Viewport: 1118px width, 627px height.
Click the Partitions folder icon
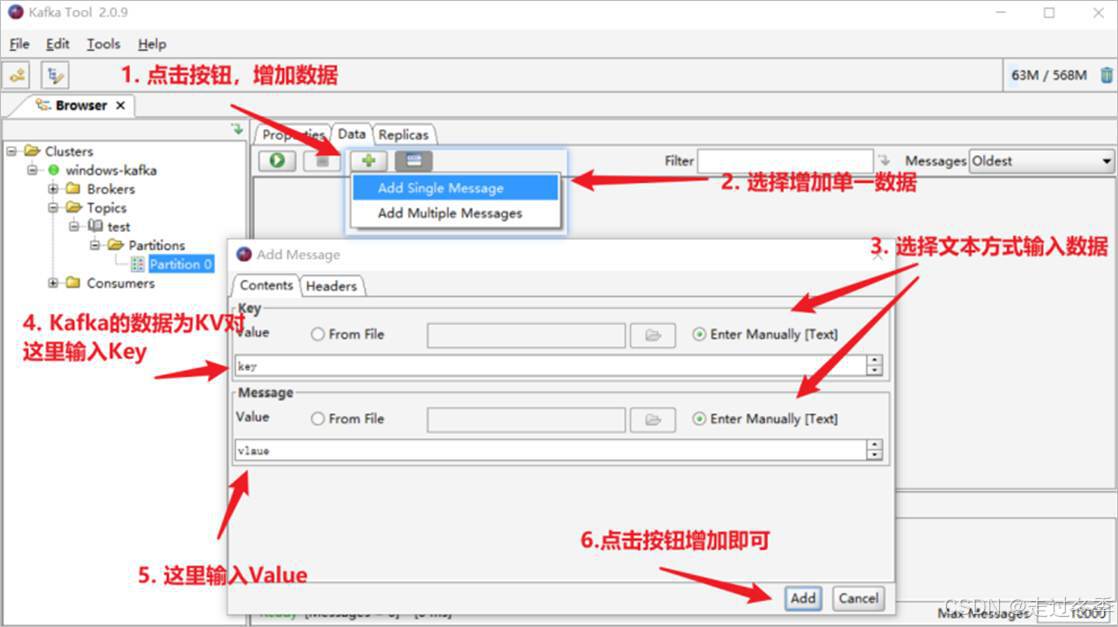pyautogui.click(x=116, y=245)
